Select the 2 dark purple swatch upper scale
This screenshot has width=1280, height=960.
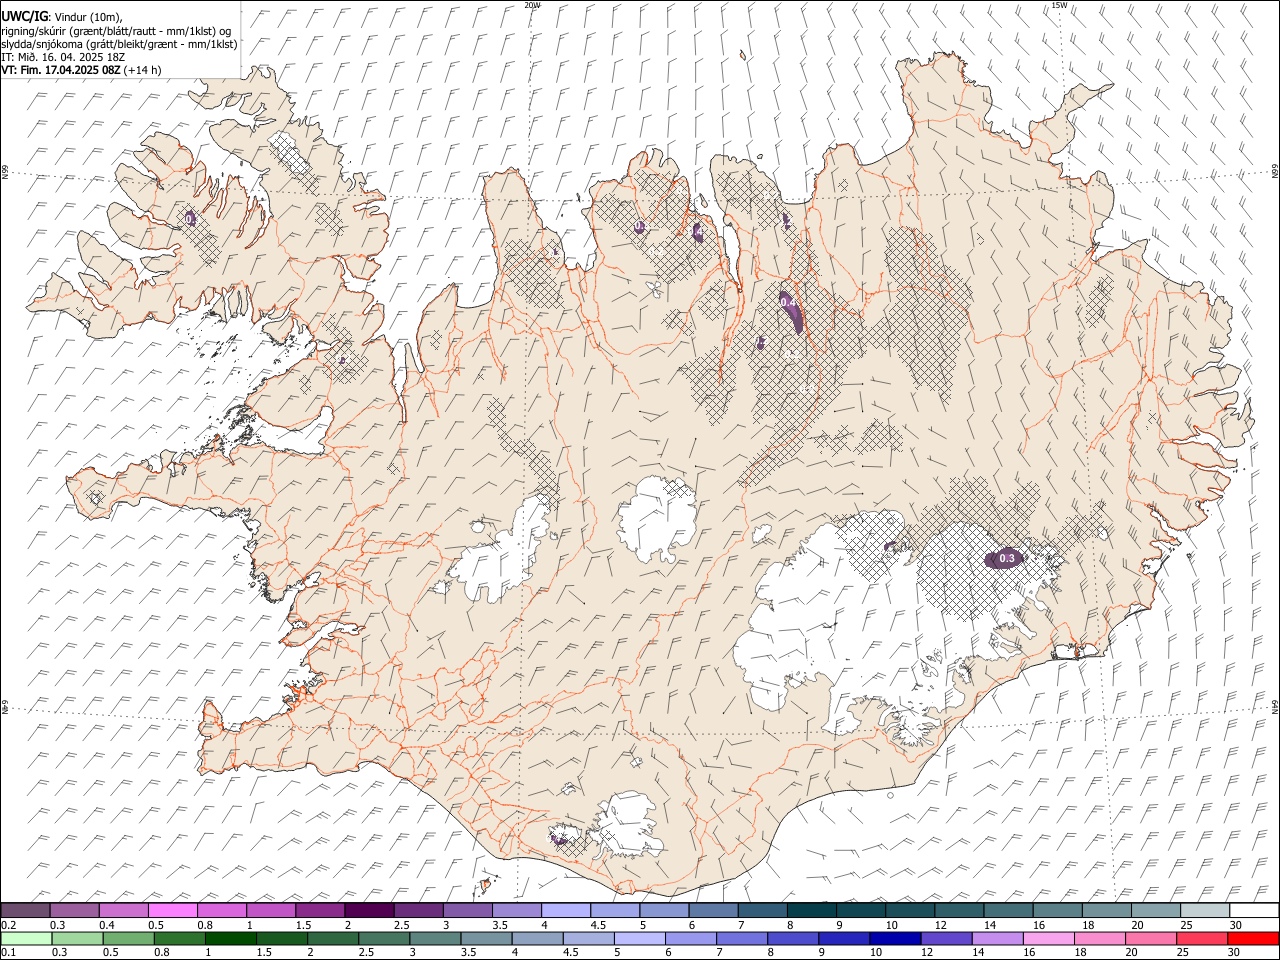[369, 910]
